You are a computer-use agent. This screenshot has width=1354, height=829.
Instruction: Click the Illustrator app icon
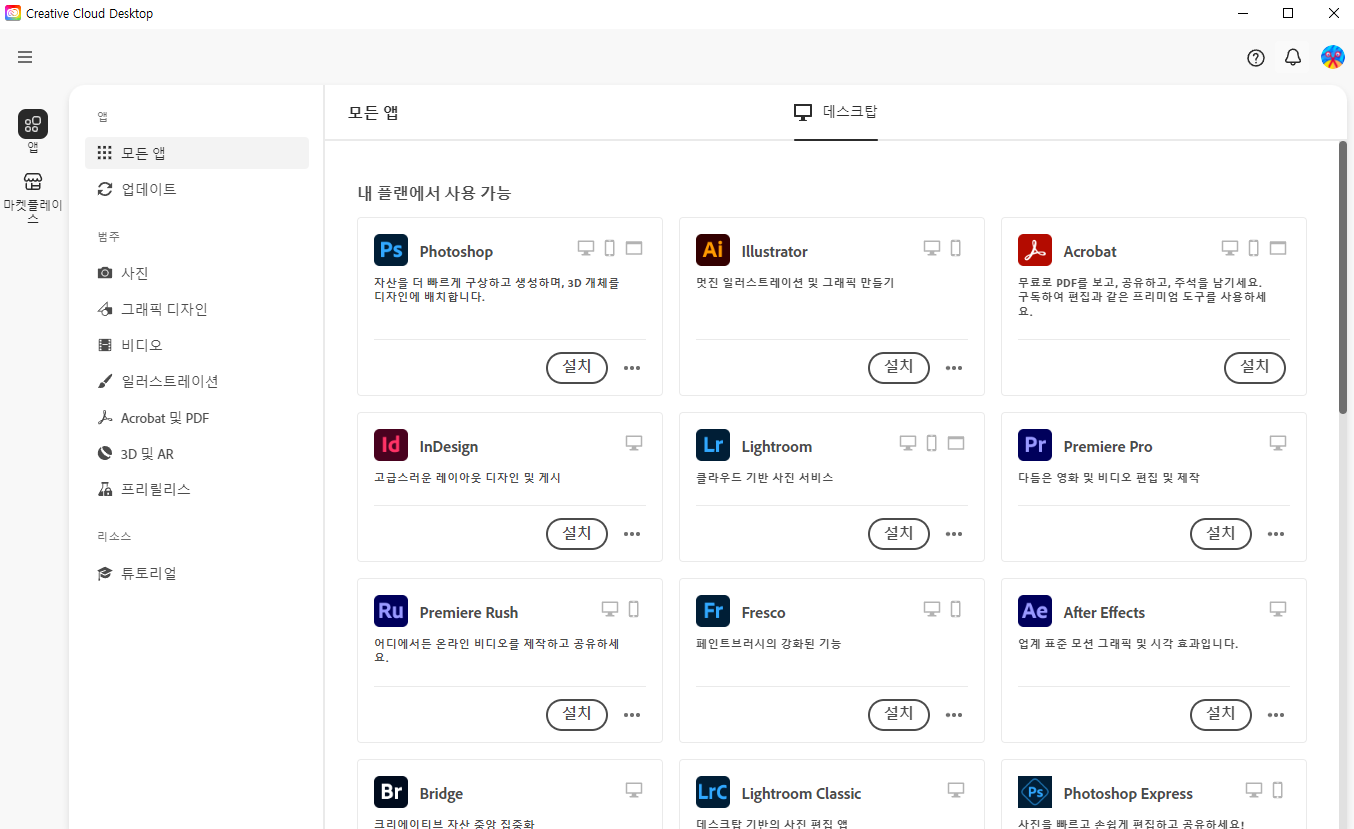[x=712, y=250]
